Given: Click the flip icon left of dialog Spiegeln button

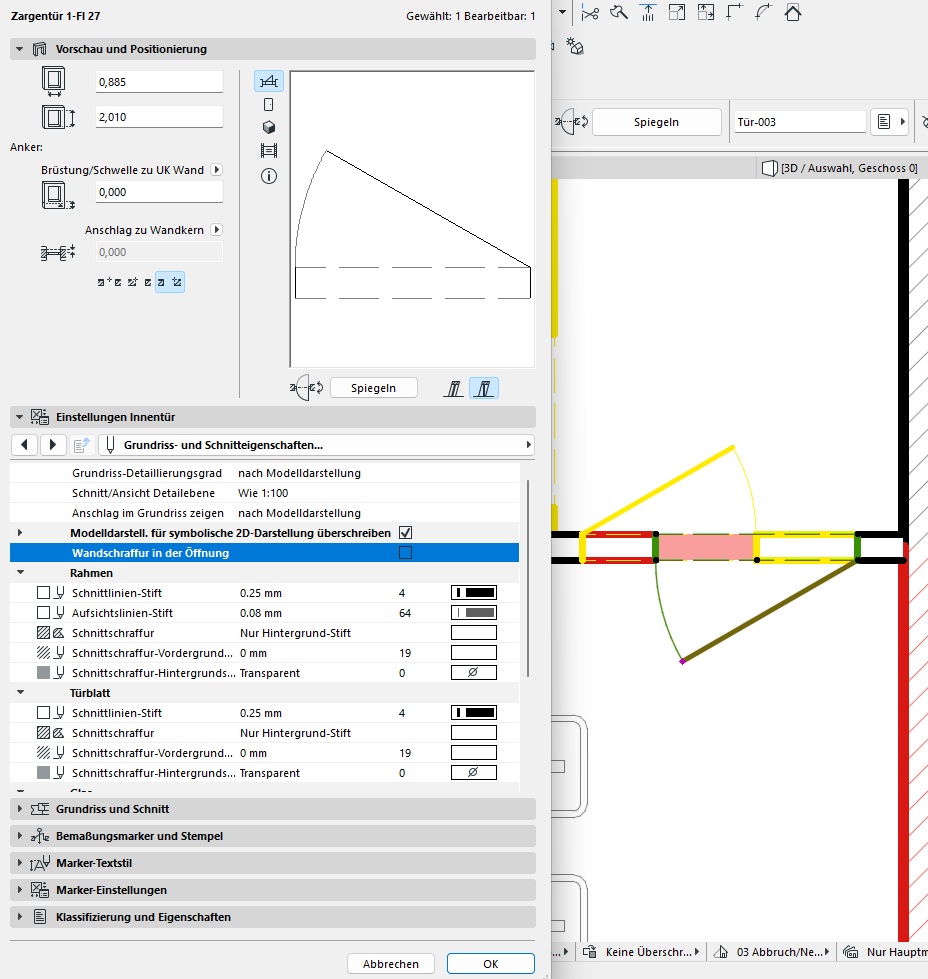Looking at the screenshot, I should 307,388.
